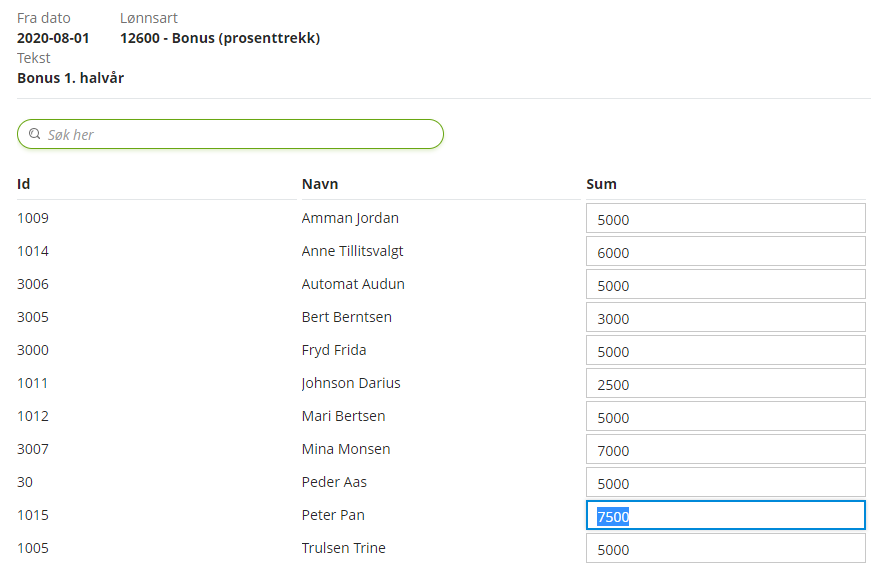Screen dimensions: 877x571
Task: Click the 'Søk her' search field
Action: (240, 134)
